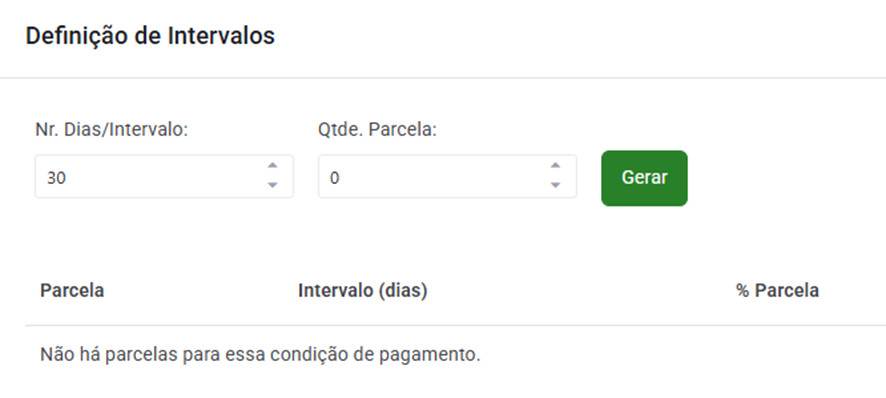Click the Intervalo (dias) column header

click(363, 291)
